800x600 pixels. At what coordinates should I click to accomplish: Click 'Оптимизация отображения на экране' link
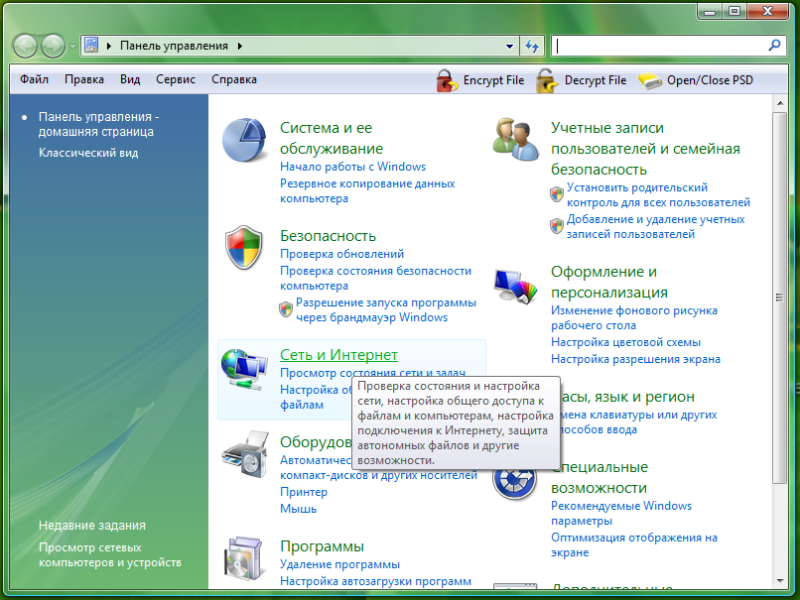click(x=634, y=545)
